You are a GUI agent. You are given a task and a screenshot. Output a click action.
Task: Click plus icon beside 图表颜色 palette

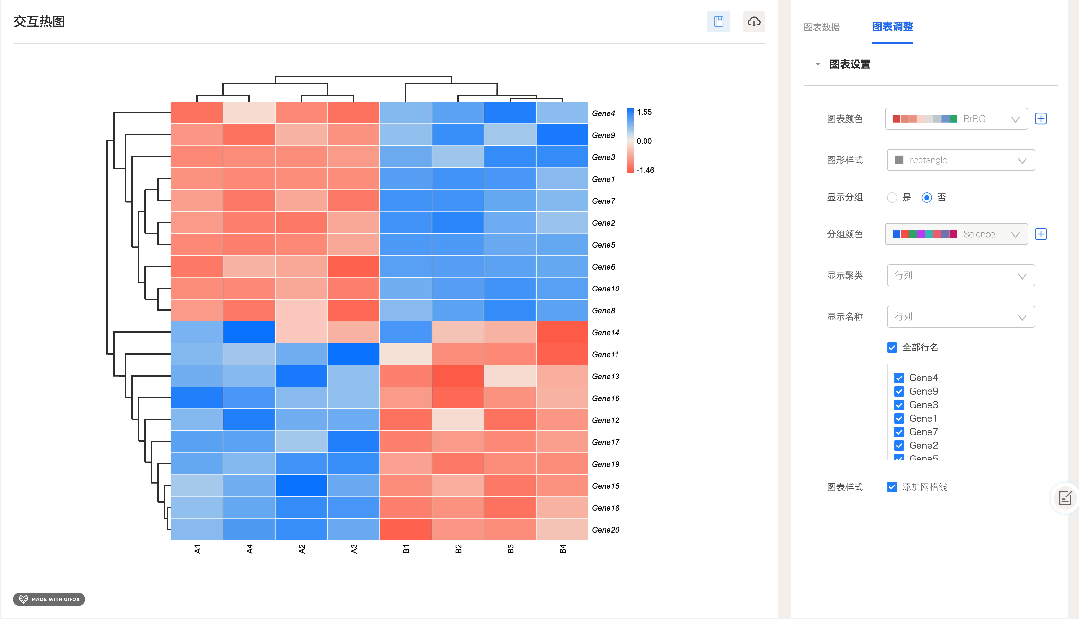coord(1041,118)
